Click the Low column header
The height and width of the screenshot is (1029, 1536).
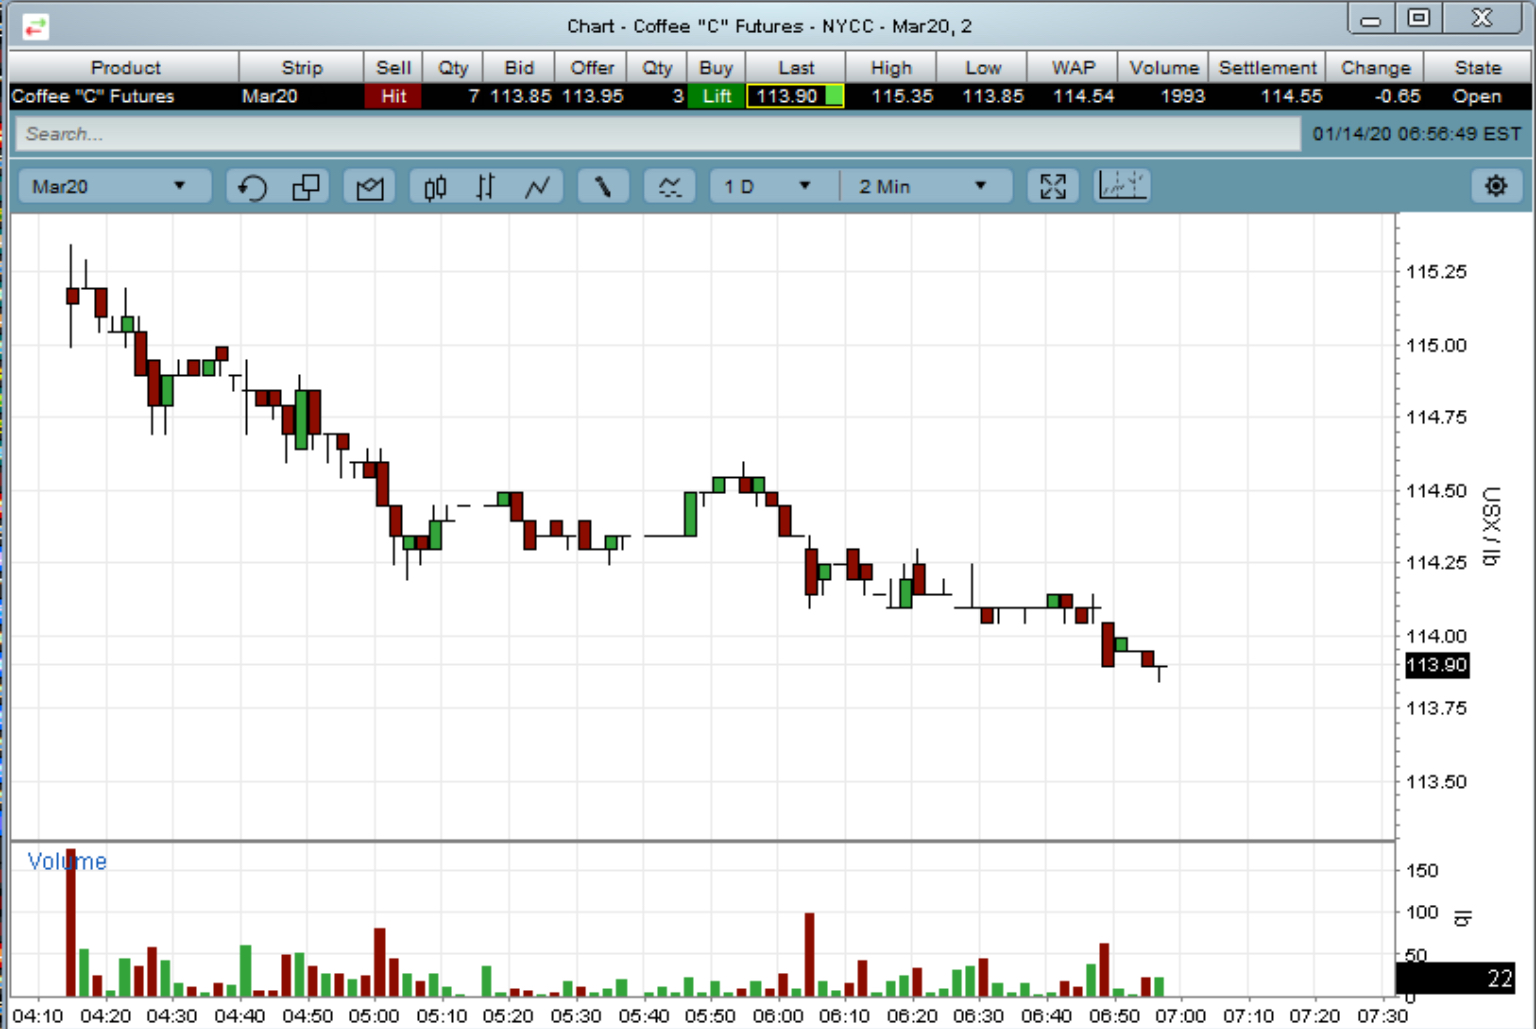coord(983,68)
